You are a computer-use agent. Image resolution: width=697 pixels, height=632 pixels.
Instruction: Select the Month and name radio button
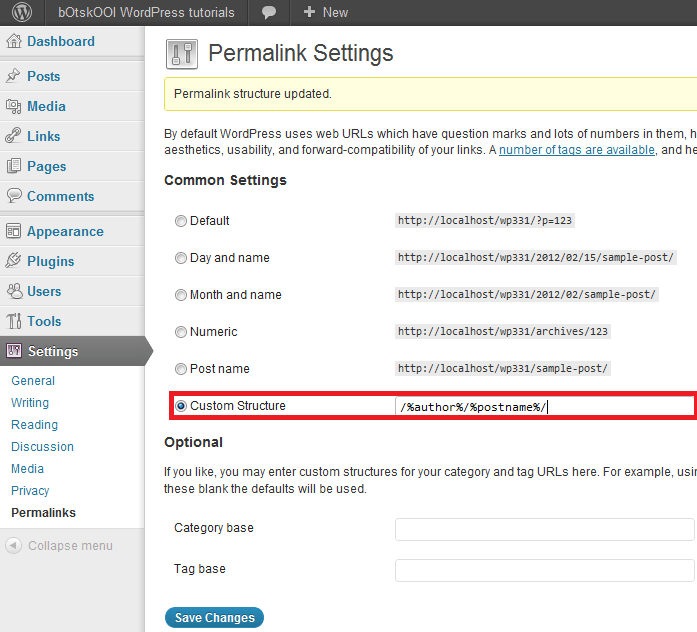(180, 295)
